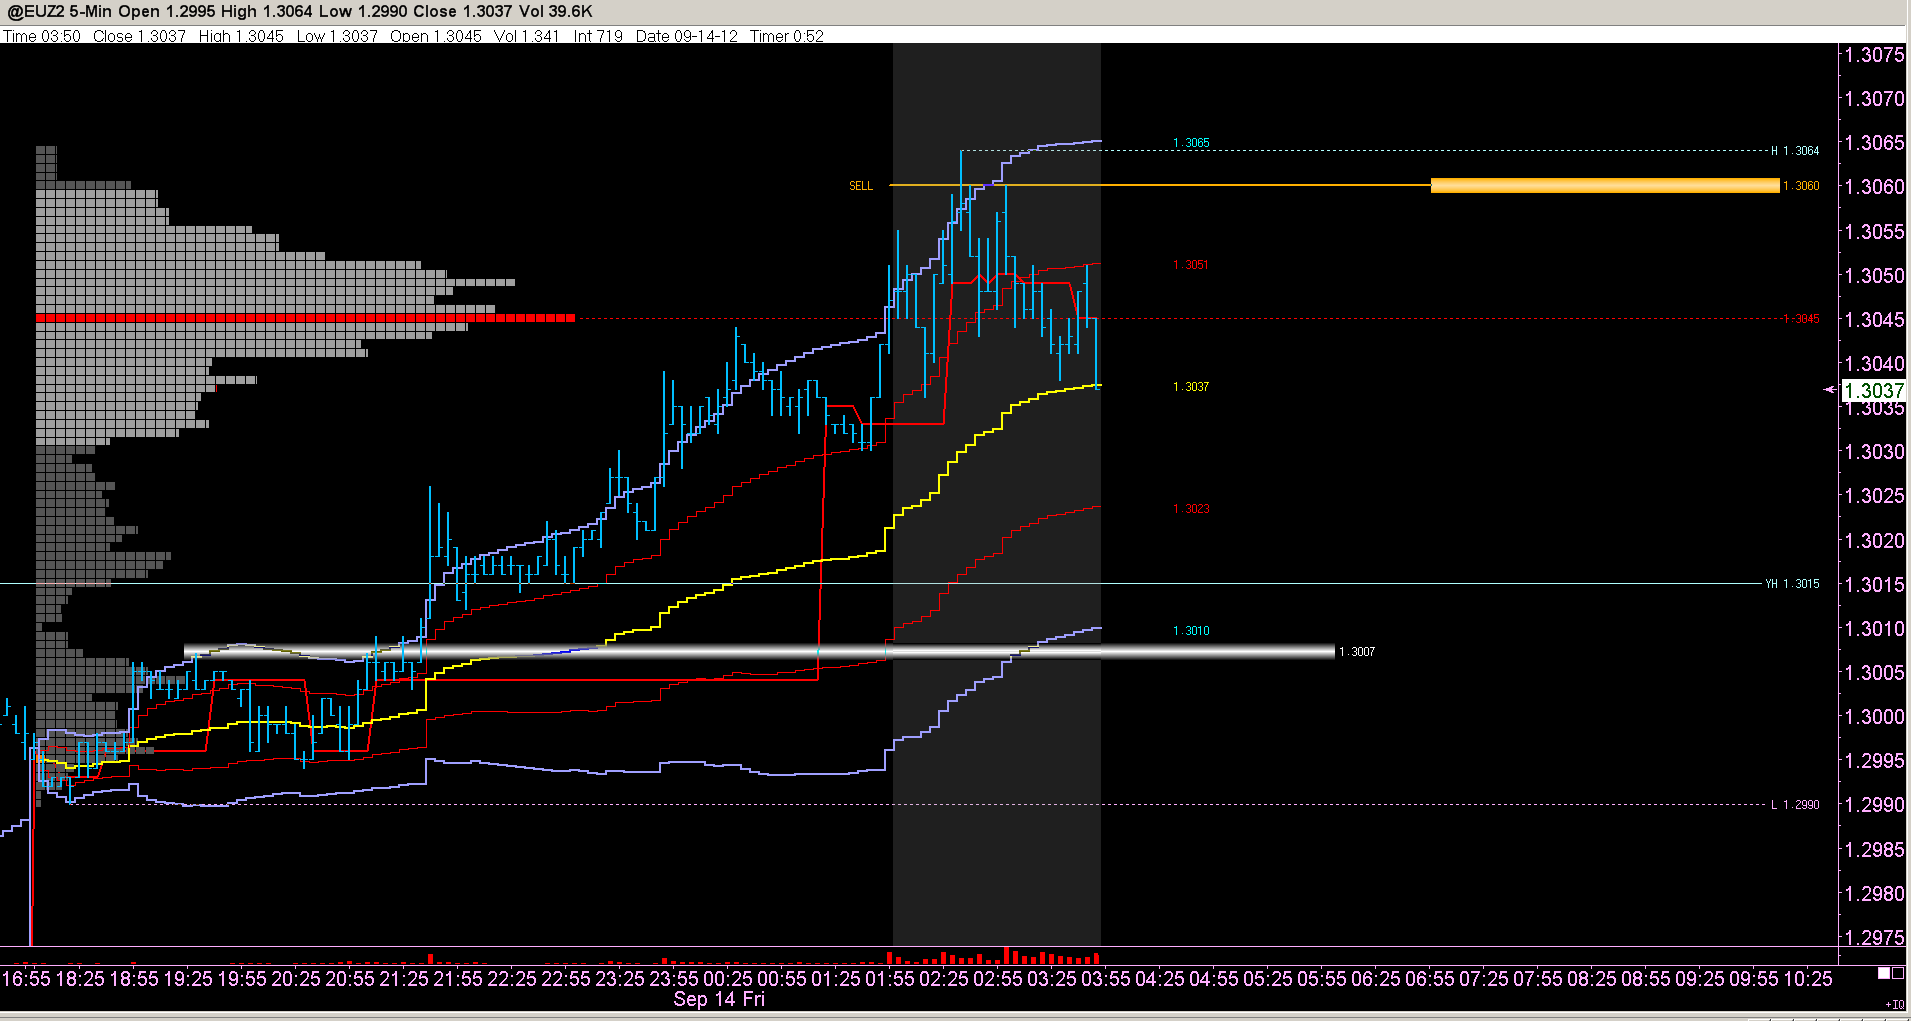Click 1.3040 on the price axis
Screen dimensions: 1911x1021
[1874, 364]
